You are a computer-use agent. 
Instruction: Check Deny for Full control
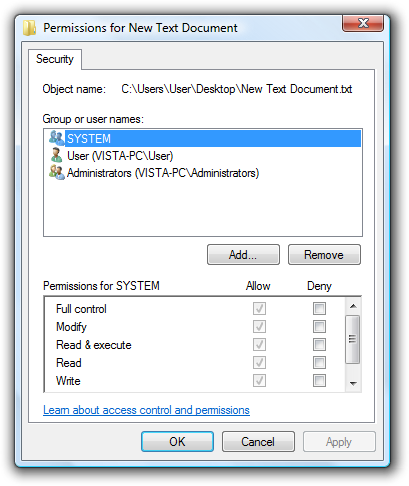pyautogui.click(x=319, y=308)
